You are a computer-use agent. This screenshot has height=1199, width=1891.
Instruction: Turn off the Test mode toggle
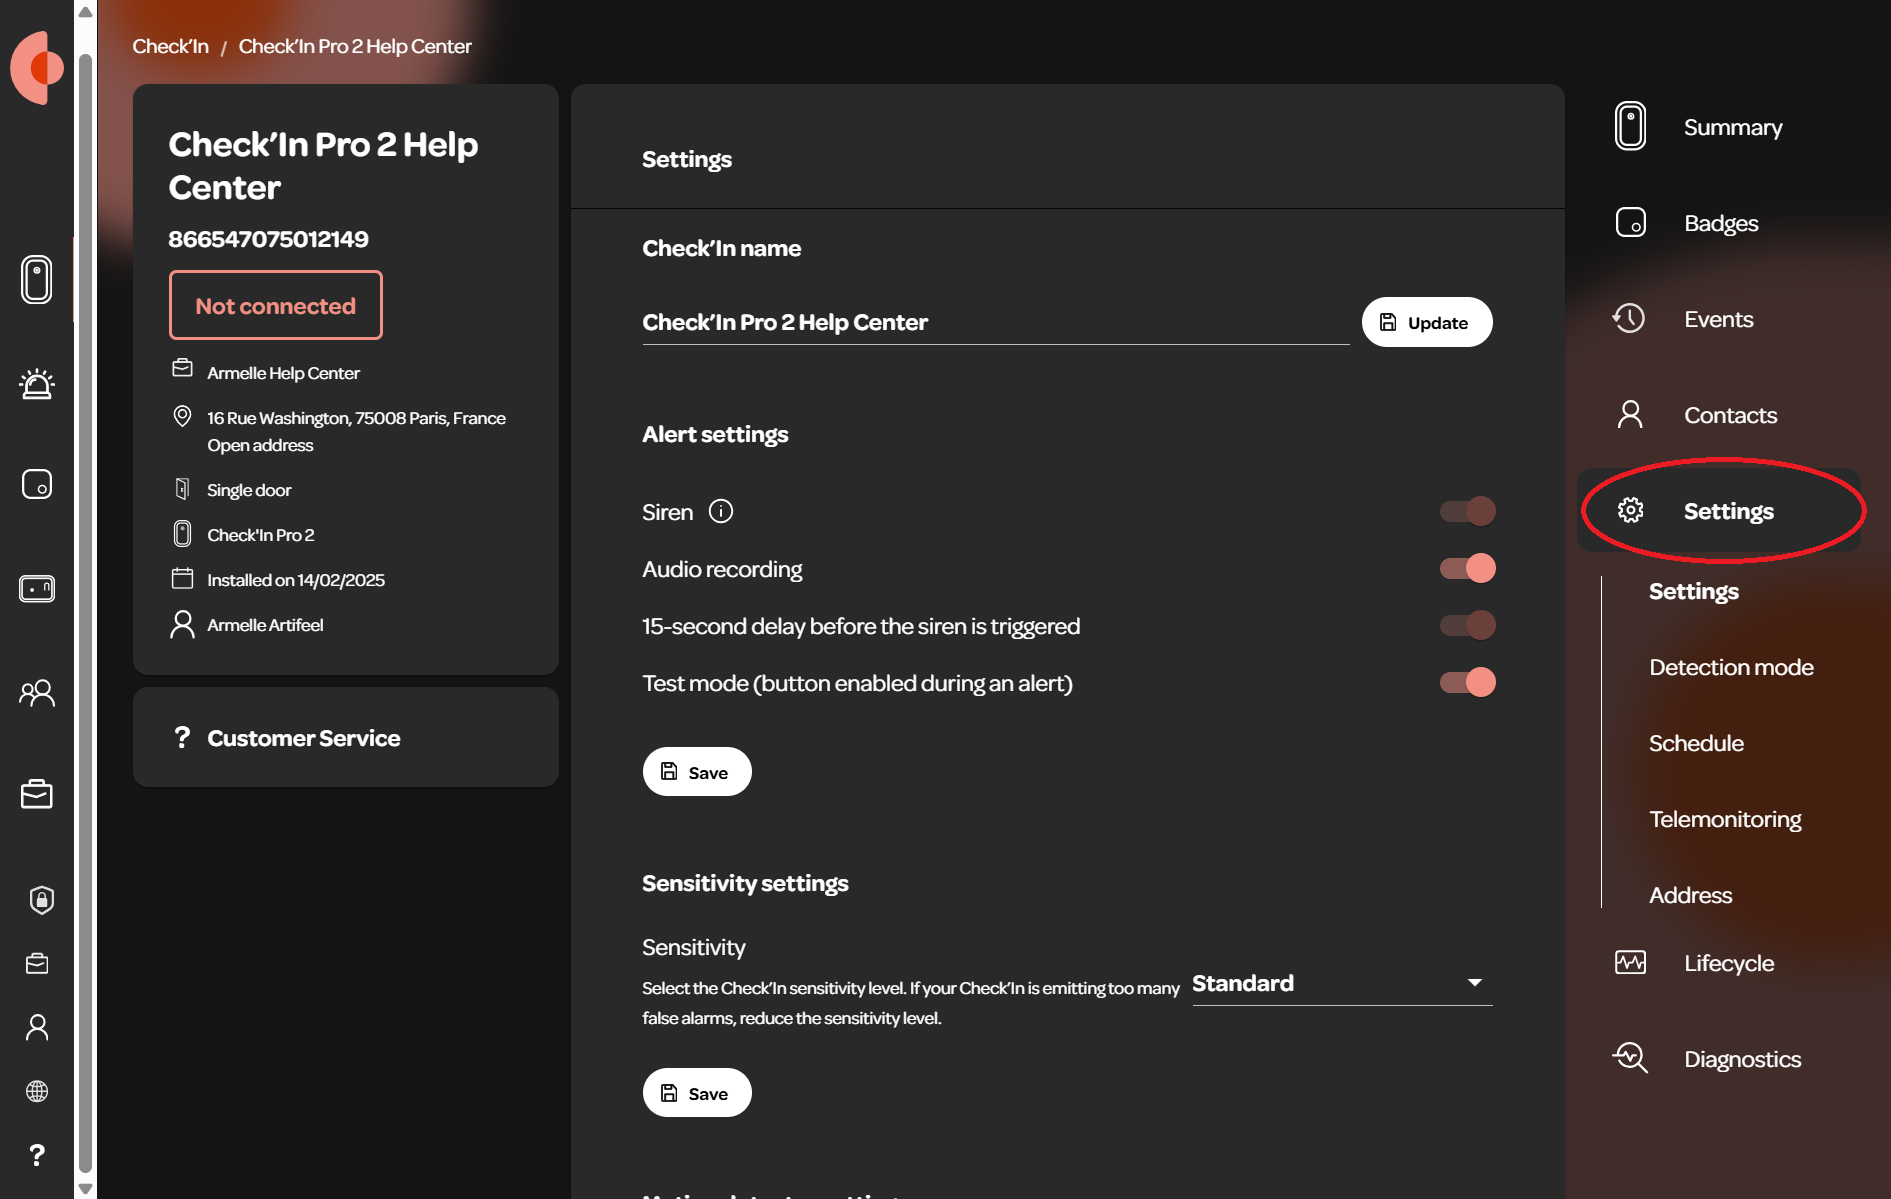tap(1467, 682)
